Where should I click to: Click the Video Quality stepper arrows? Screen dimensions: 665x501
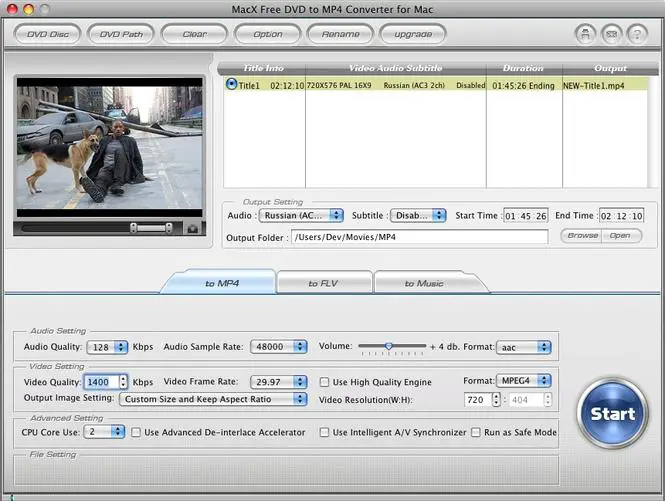[x=123, y=382]
